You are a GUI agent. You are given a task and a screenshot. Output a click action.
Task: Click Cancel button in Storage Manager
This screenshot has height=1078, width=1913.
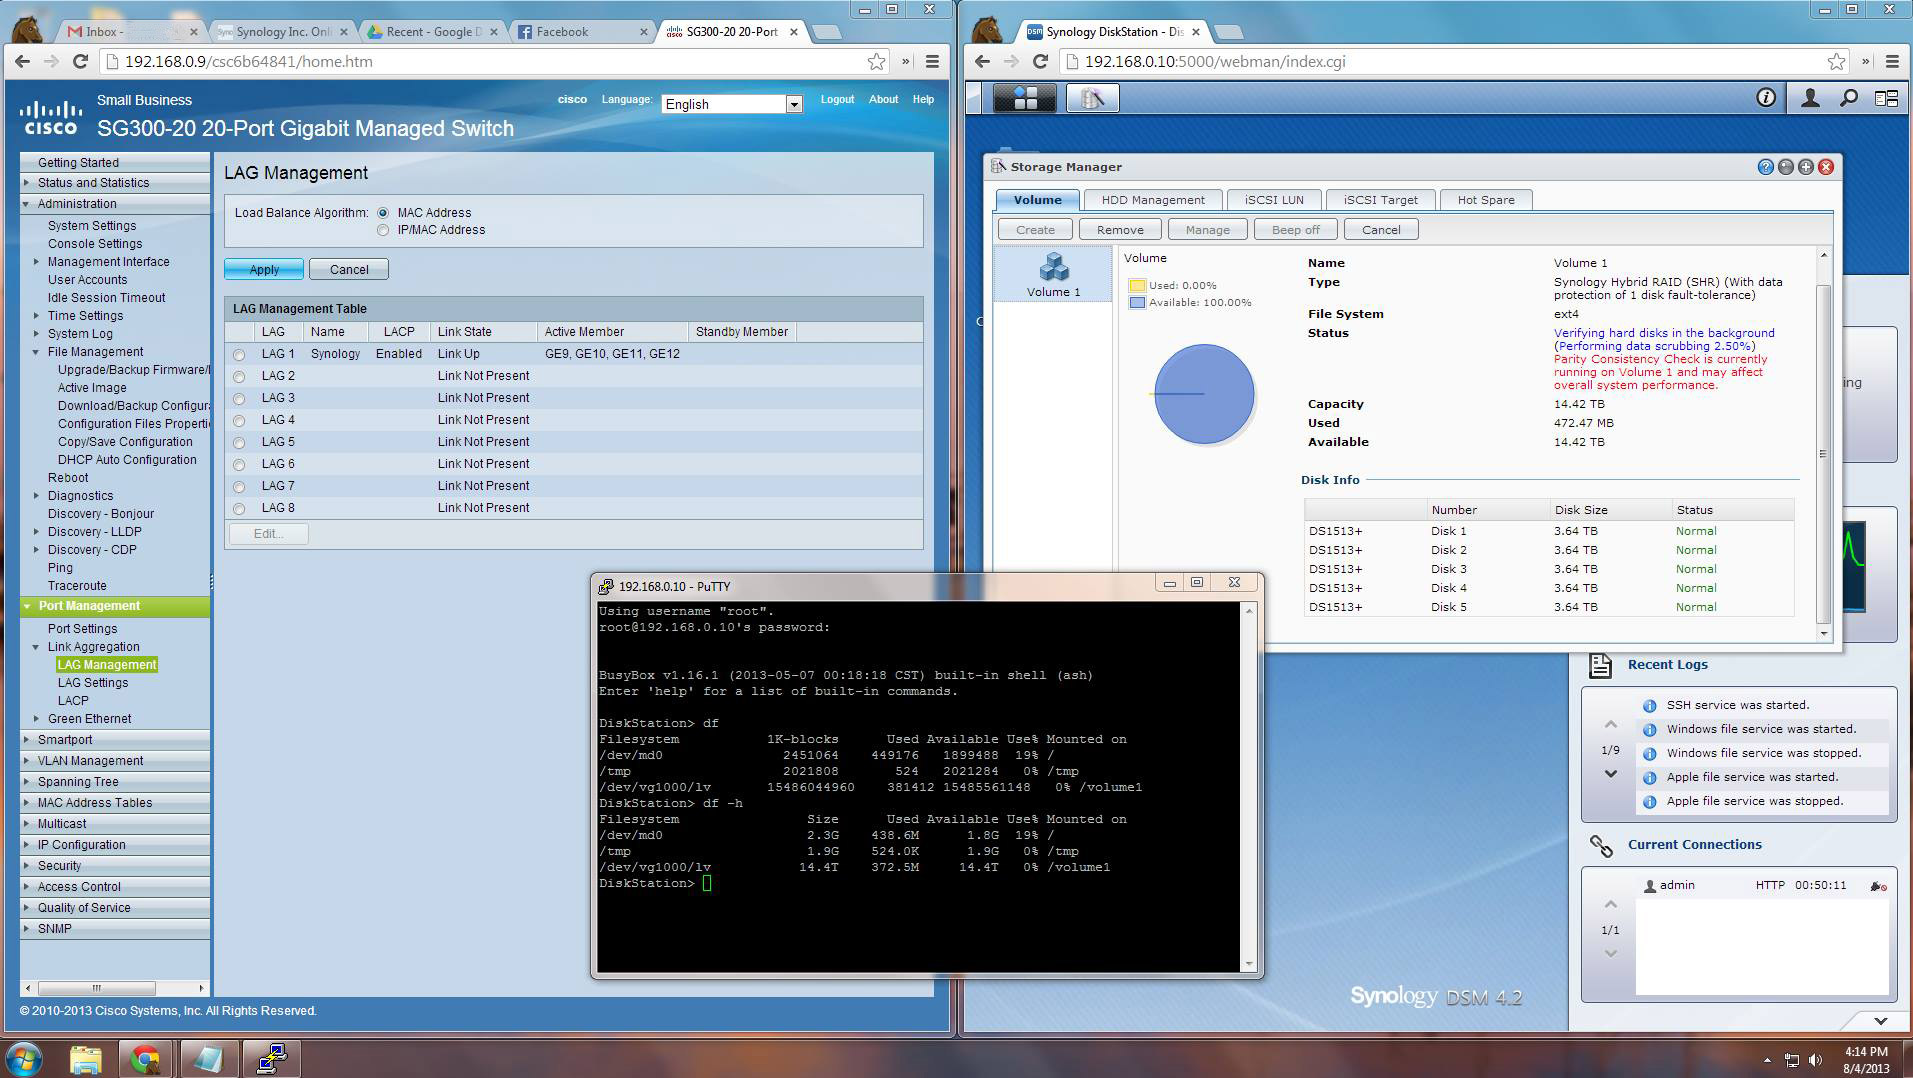coord(1381,230)
